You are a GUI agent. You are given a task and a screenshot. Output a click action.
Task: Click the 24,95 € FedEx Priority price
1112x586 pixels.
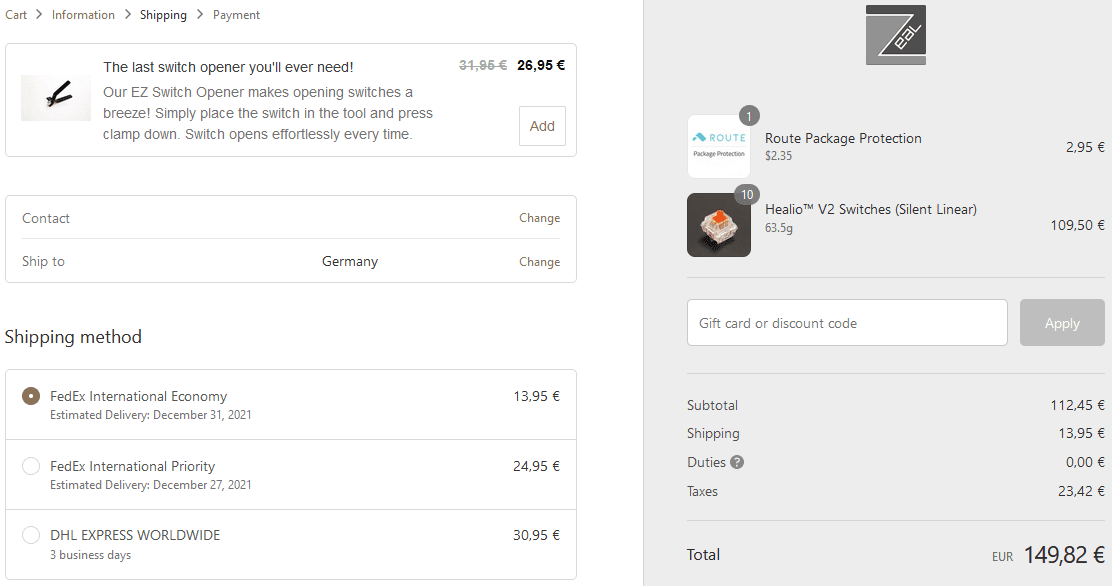coord(536,466)
